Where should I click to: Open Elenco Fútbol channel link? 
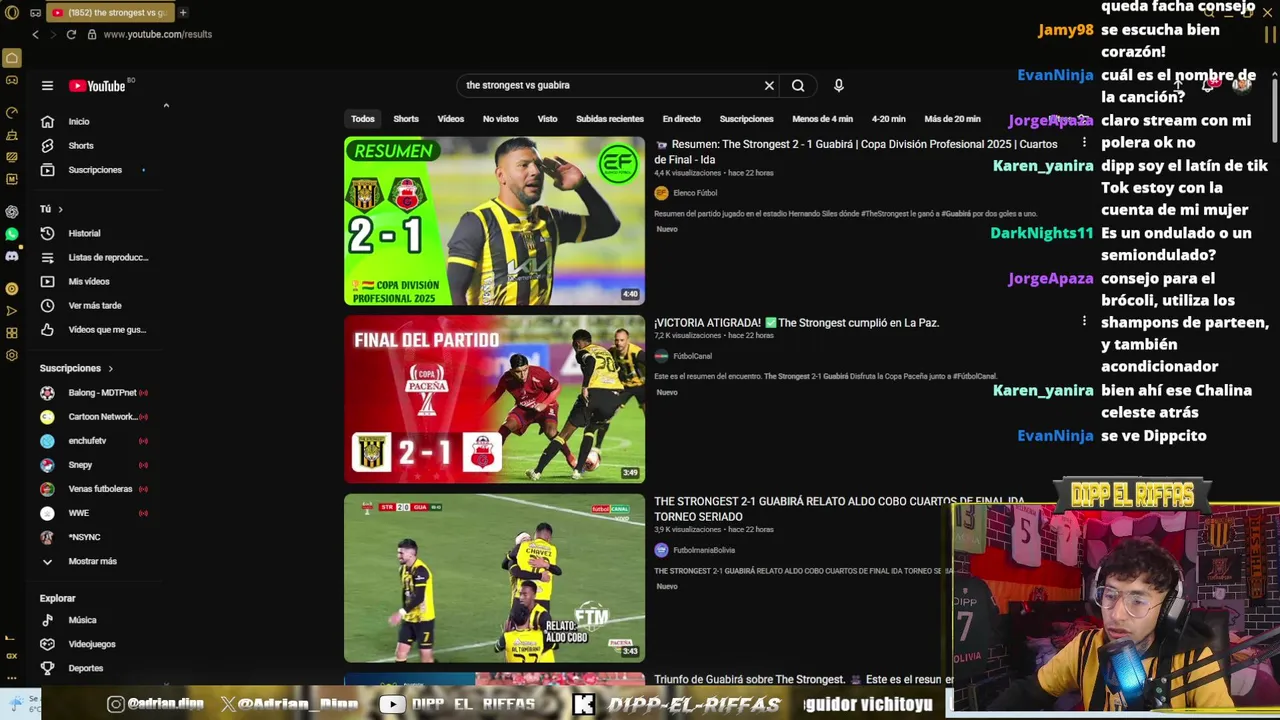(x=695, y=193)
